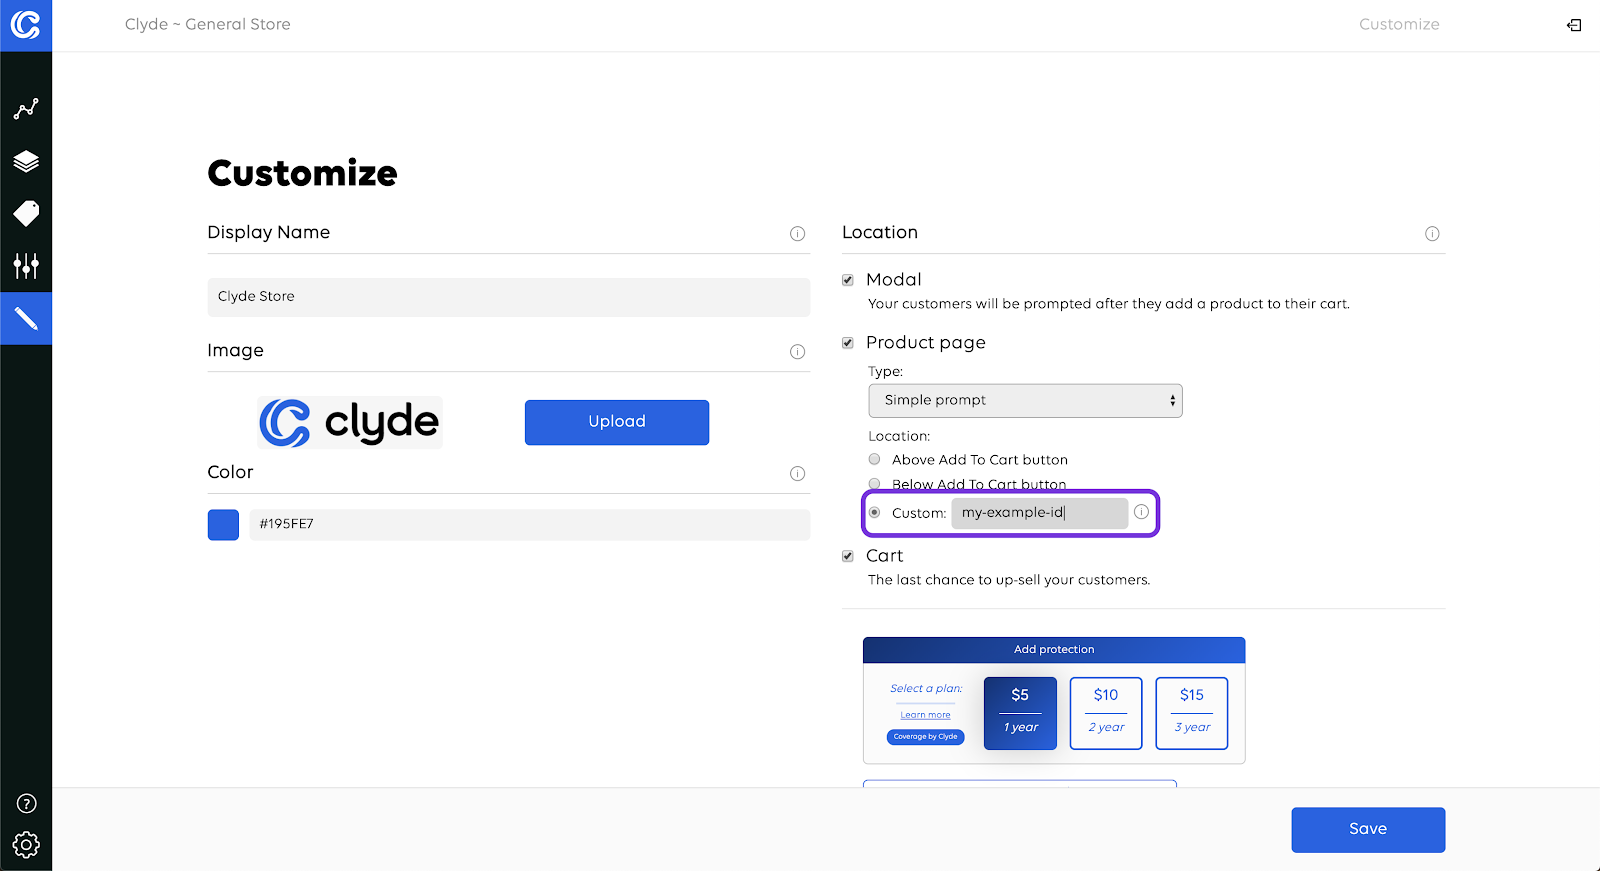Toggle the Modal checkbox
The image size is (1600, 871).
(848, 280)
